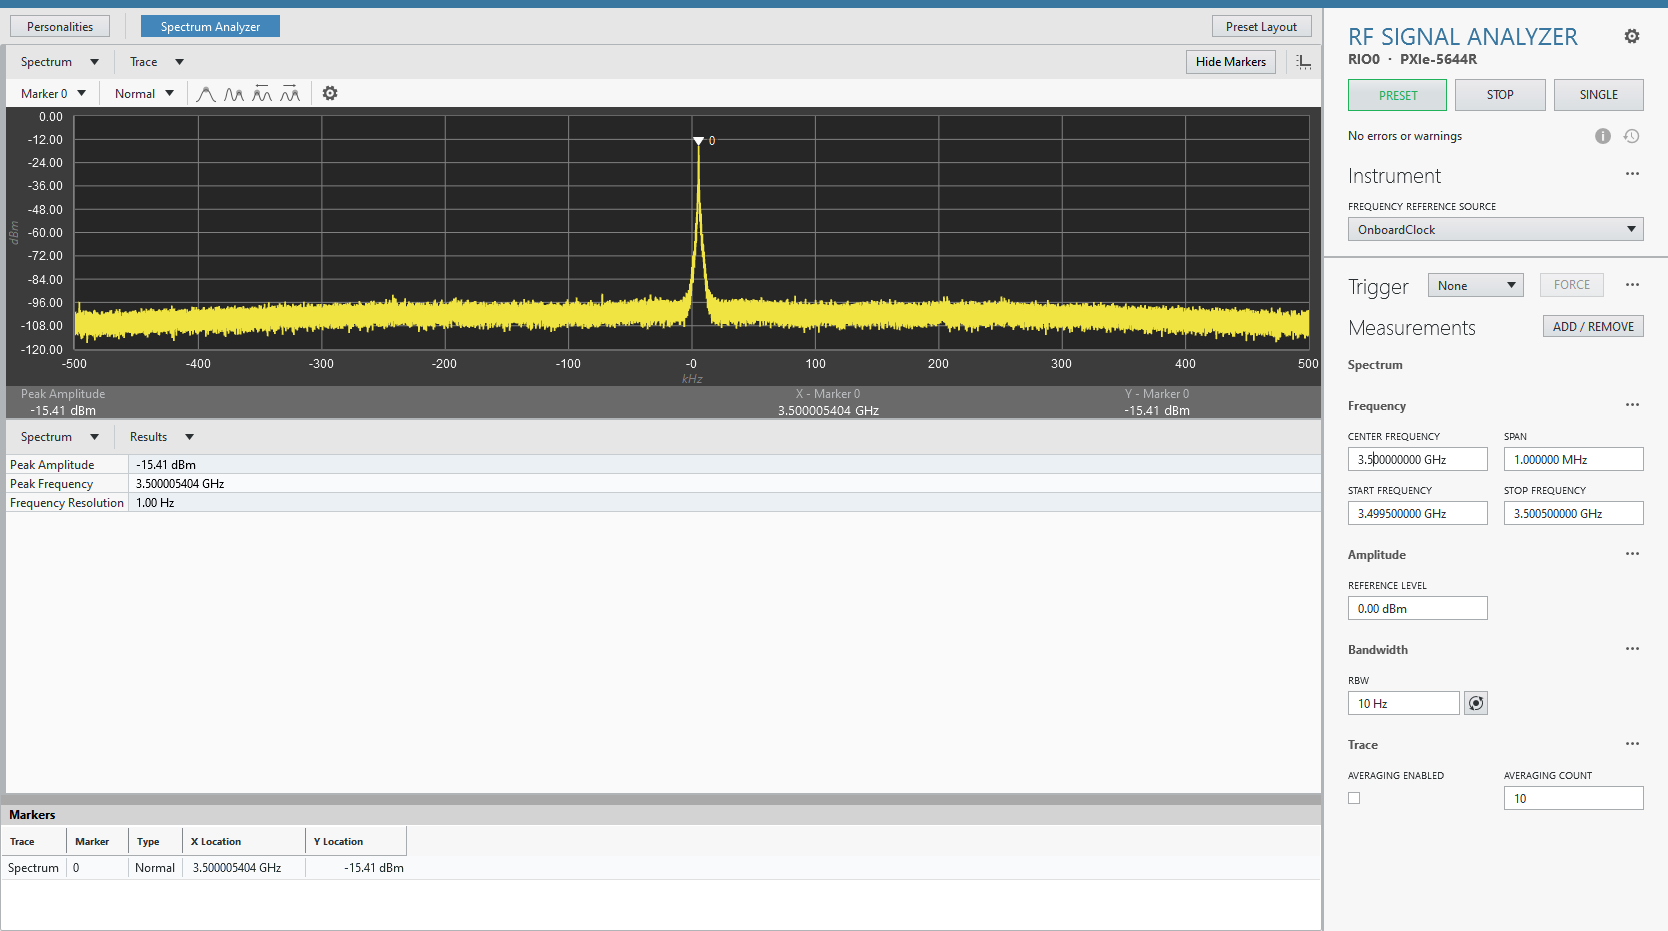Open marker settings gear icon
Image resolution: width=1668 pixels, height=931 pixels.
click(x=330, y=93)
